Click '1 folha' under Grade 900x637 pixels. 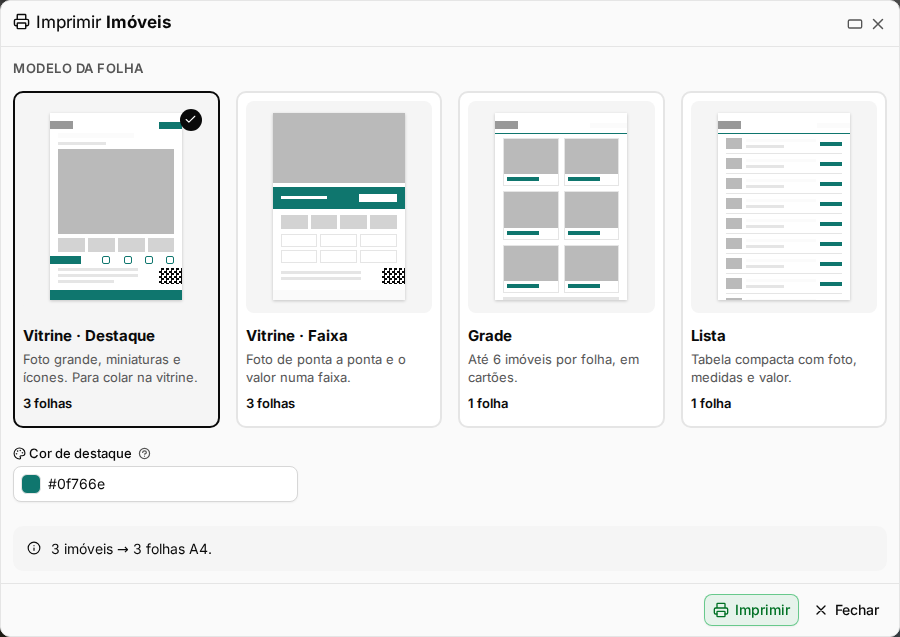click(x=488, y=403)
